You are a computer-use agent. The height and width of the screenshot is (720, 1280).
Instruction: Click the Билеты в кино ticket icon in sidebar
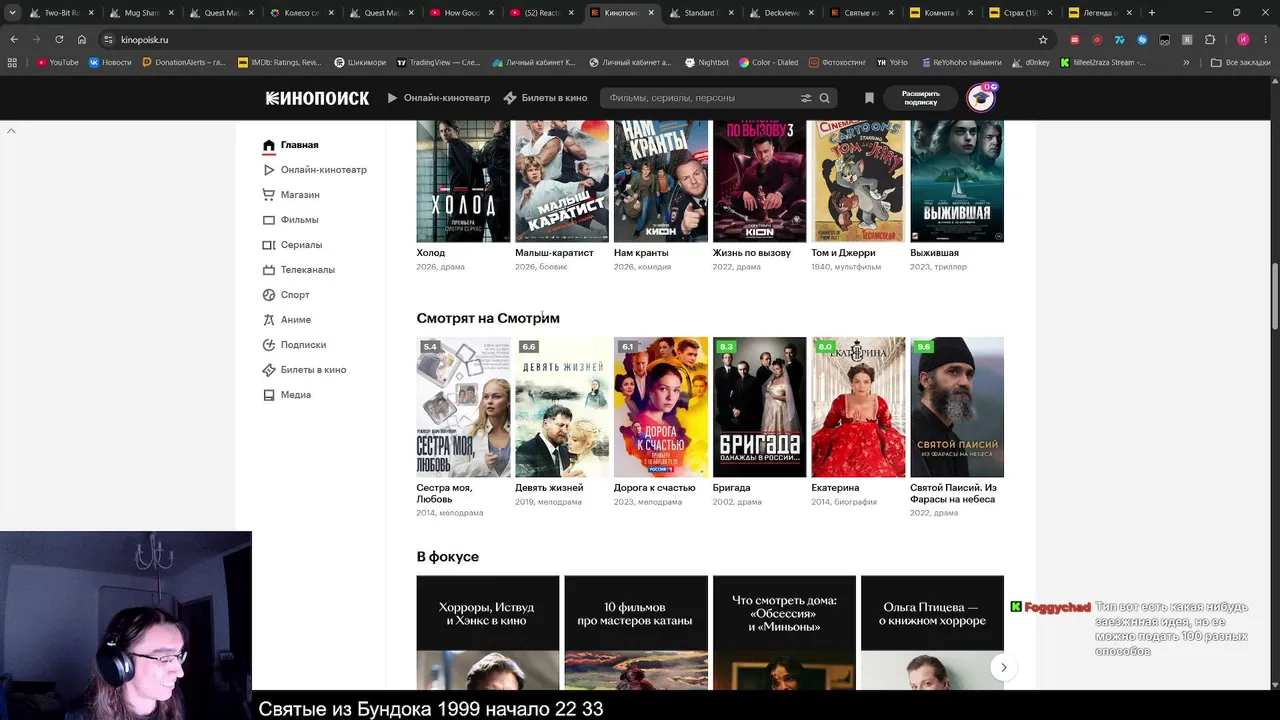pos(269,370)
